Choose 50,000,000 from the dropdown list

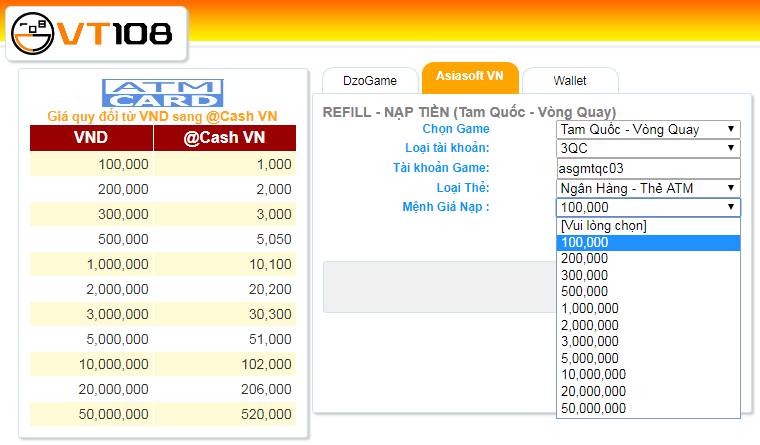pos(648,408)
